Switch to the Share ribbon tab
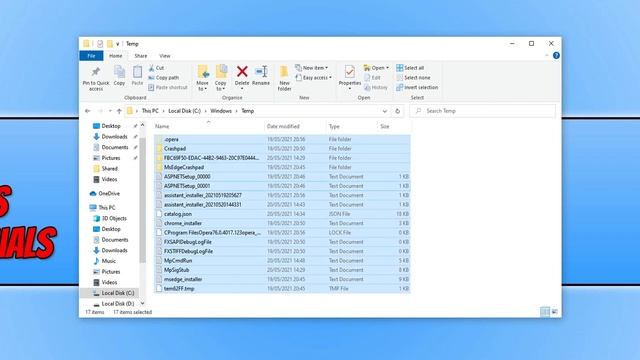 [140, 56]
